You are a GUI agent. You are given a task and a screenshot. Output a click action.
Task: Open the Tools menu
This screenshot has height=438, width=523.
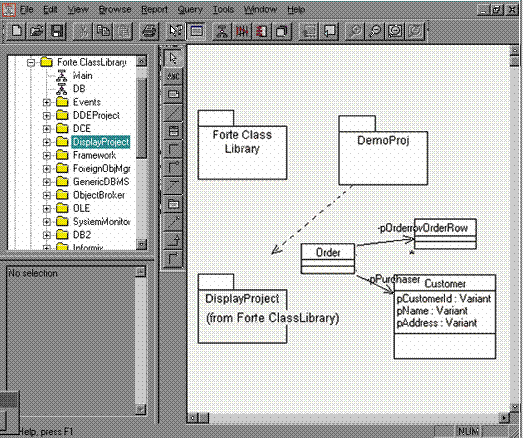(x=223, y=9)
